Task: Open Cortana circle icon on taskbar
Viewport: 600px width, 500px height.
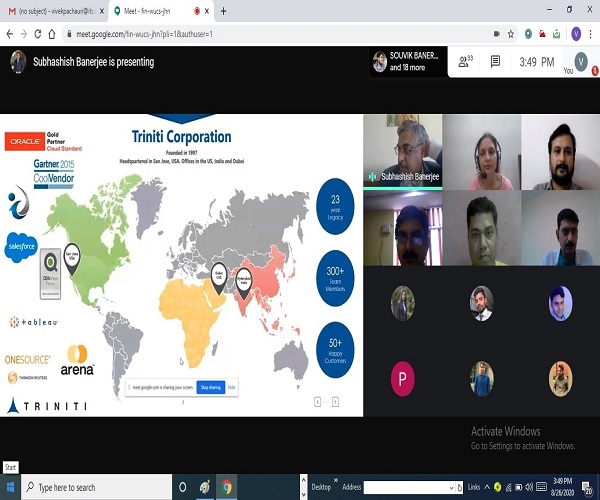Action: tap(183, 487)
